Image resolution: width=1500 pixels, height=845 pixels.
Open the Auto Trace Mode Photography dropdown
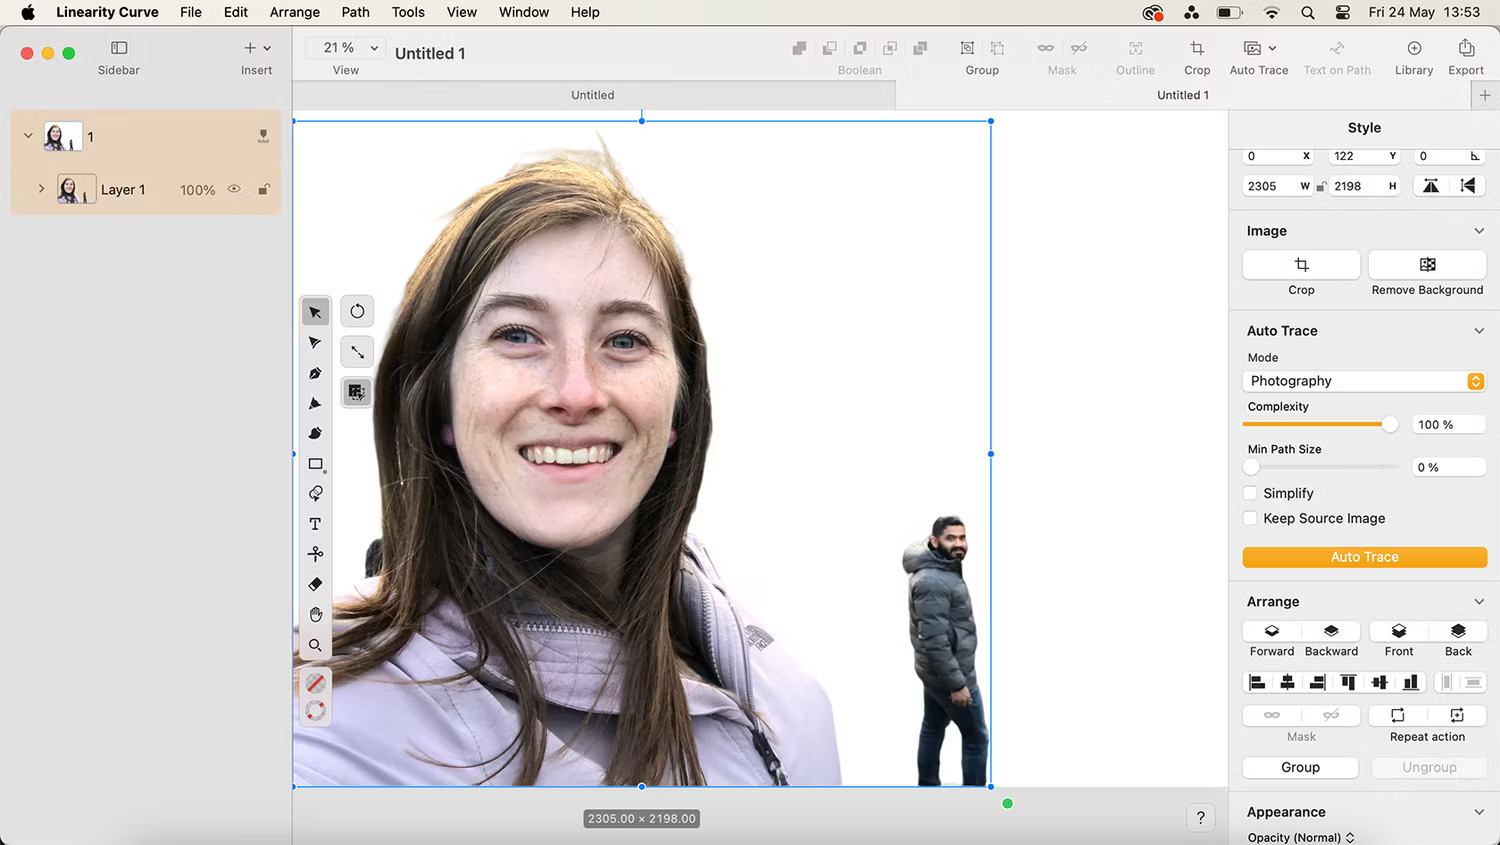(x=1364, y=381)
